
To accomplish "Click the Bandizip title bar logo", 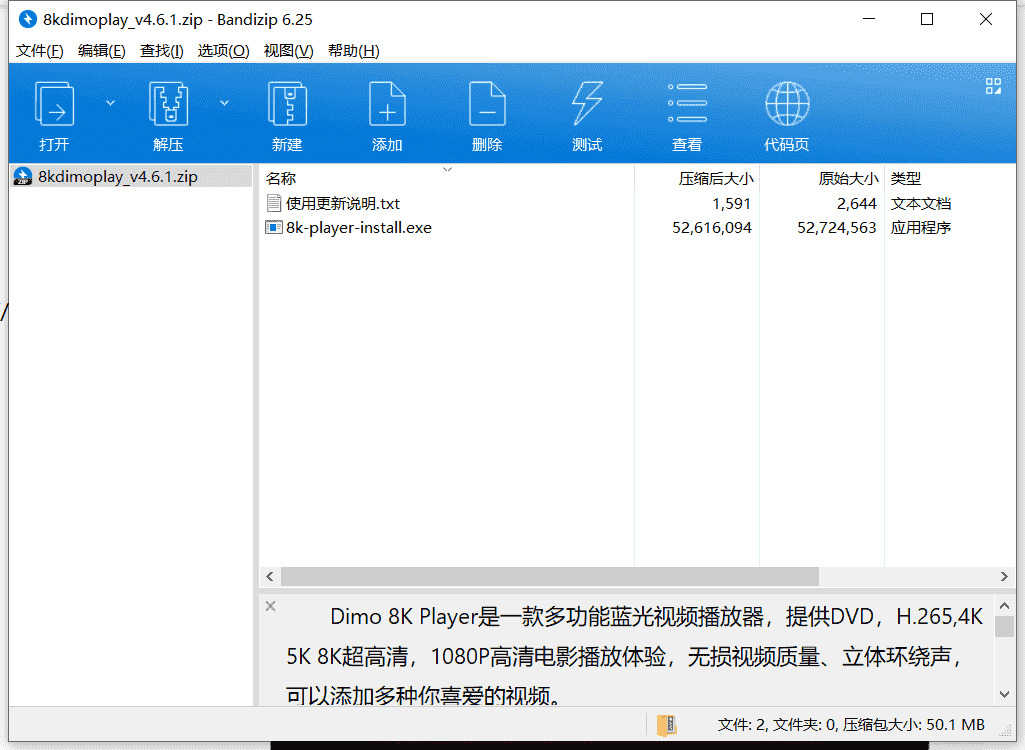I will [27, 20].
